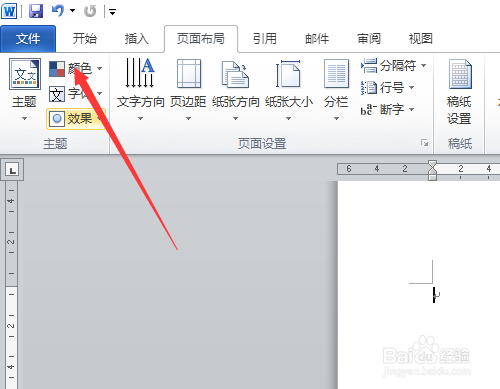Screen dimensions: 500x389
Task: Click the theme 颜色 color squares icon
Action: (x=57, y=69)
